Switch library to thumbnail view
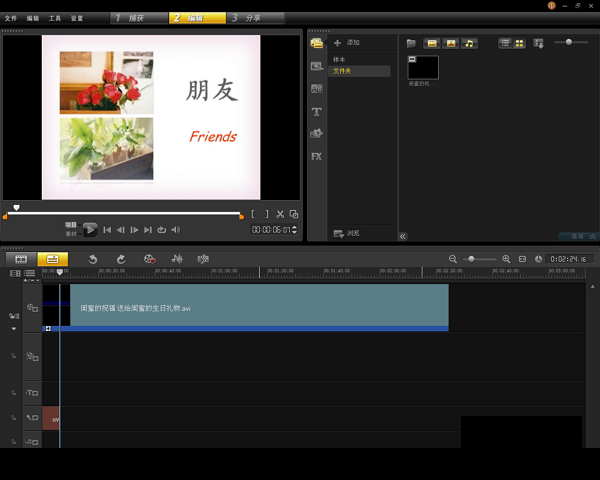This screenshot has height=480, width=600. tap(519, 43)
